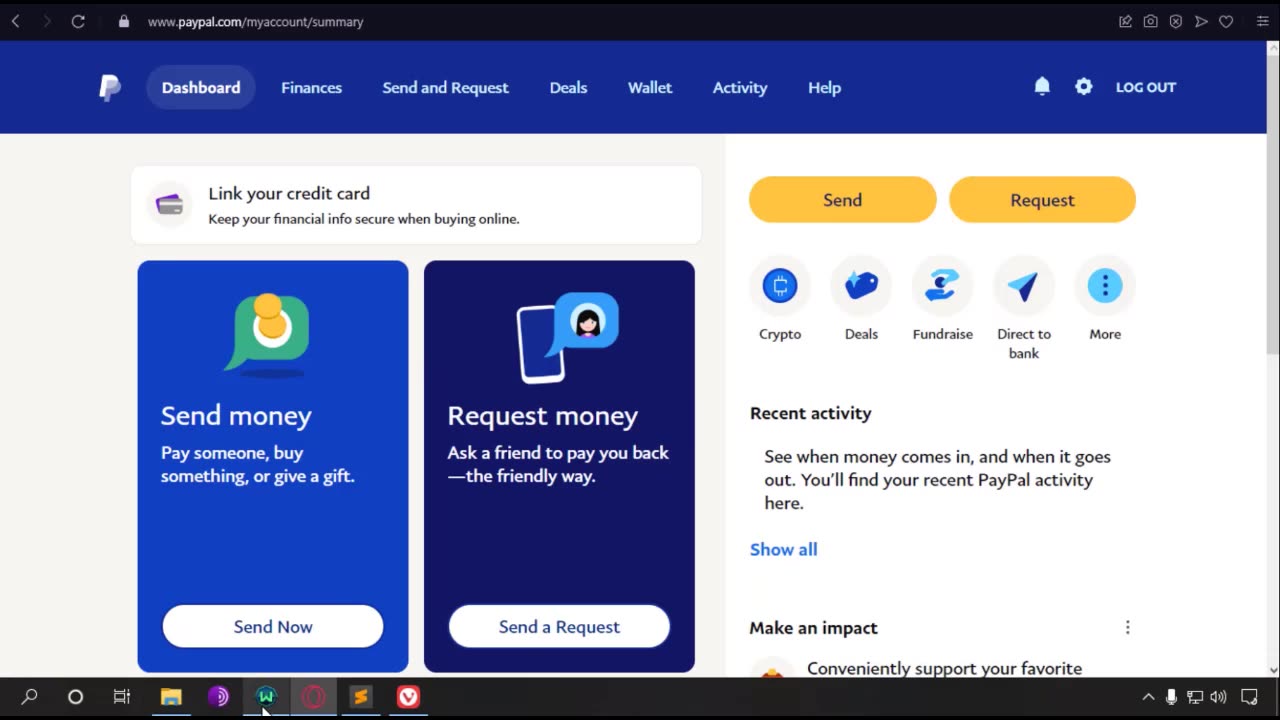Bookmark page with heart icon
Image resolution: width=1280 pixels, height=720 pixels.
click(1226, 21)
